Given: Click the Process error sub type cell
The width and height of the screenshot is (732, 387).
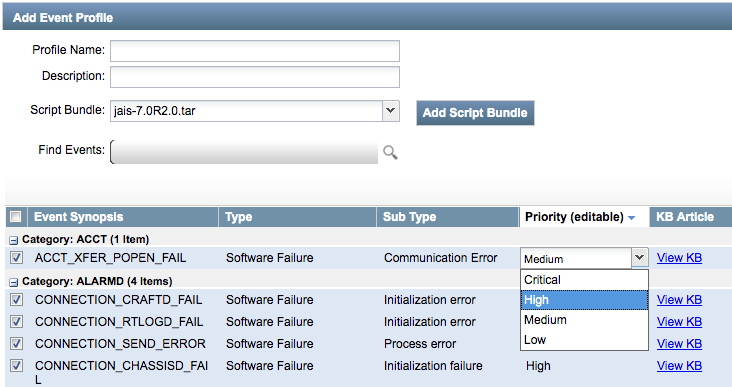Looking at the screenshot, I should pos(420,344).
